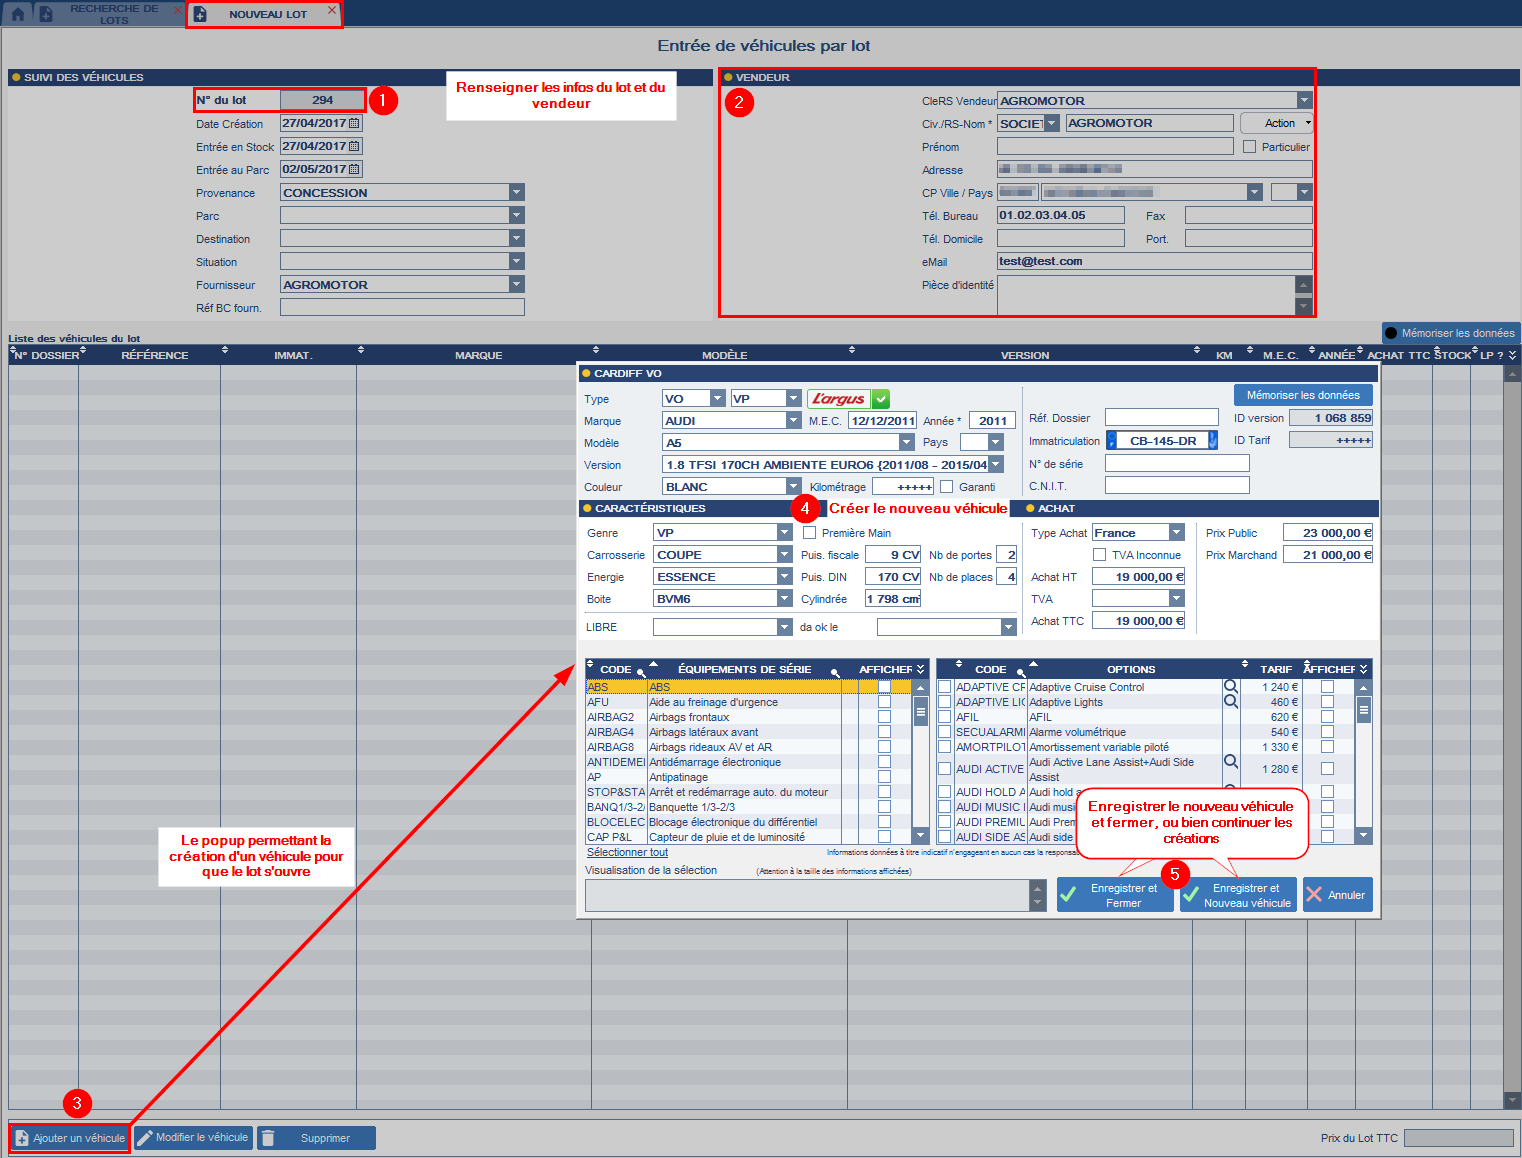Click the L'argus logo button
The image size is (1522, 1158).
[838, 398]
